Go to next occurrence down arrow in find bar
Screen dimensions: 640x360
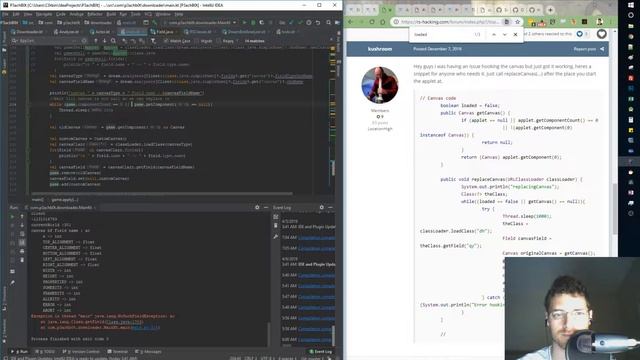104,41
